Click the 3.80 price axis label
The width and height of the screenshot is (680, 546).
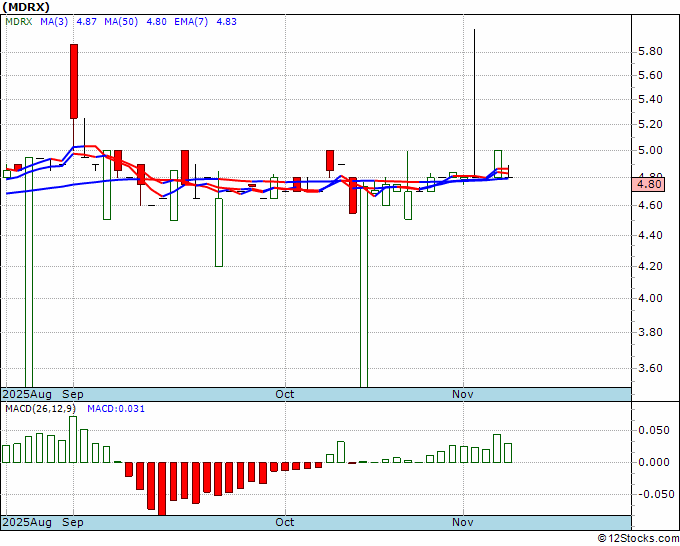651,332
